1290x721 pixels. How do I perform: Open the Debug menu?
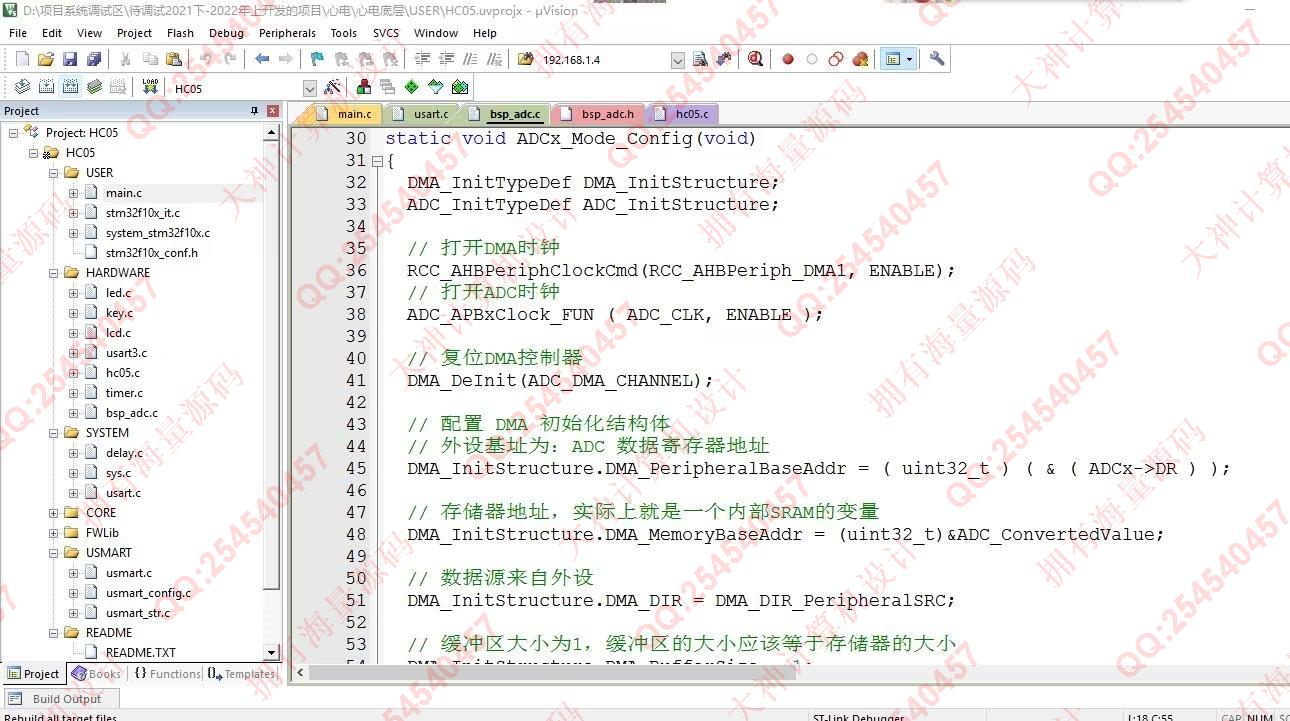[x=226, y=33]
